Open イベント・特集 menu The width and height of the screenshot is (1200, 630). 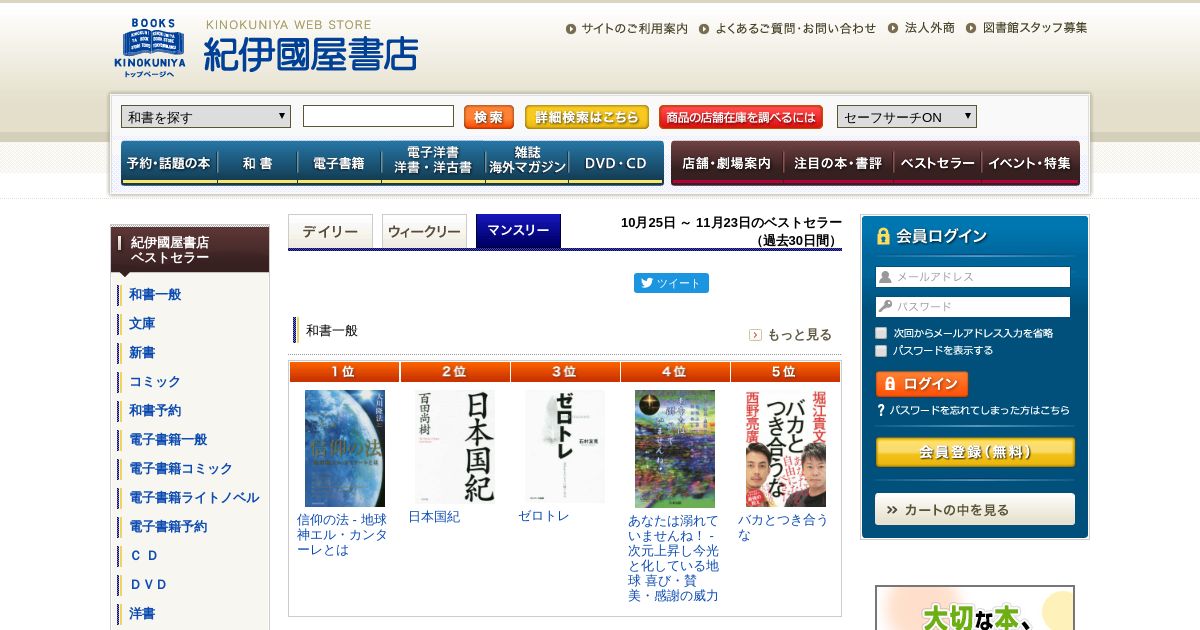pos(1031,163)
